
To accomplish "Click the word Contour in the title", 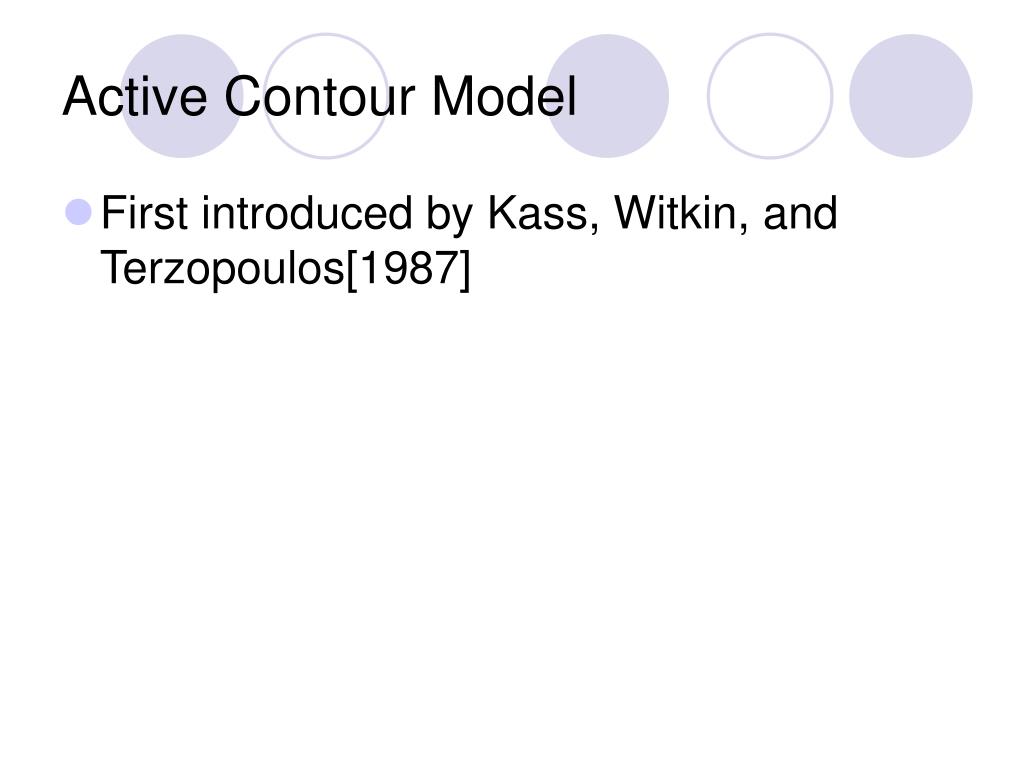I will tap(319, 96).
